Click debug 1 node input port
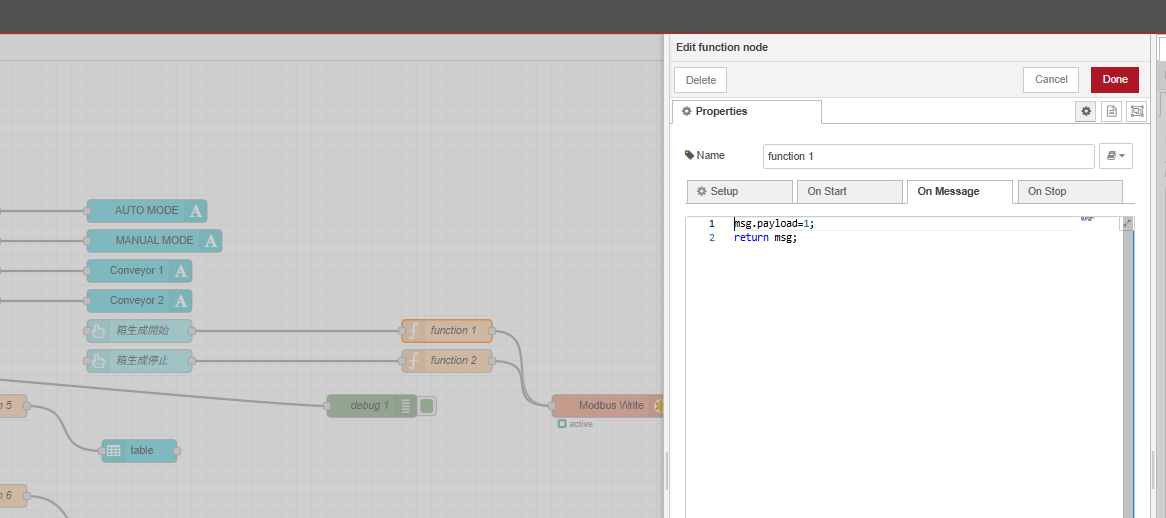 326,406
